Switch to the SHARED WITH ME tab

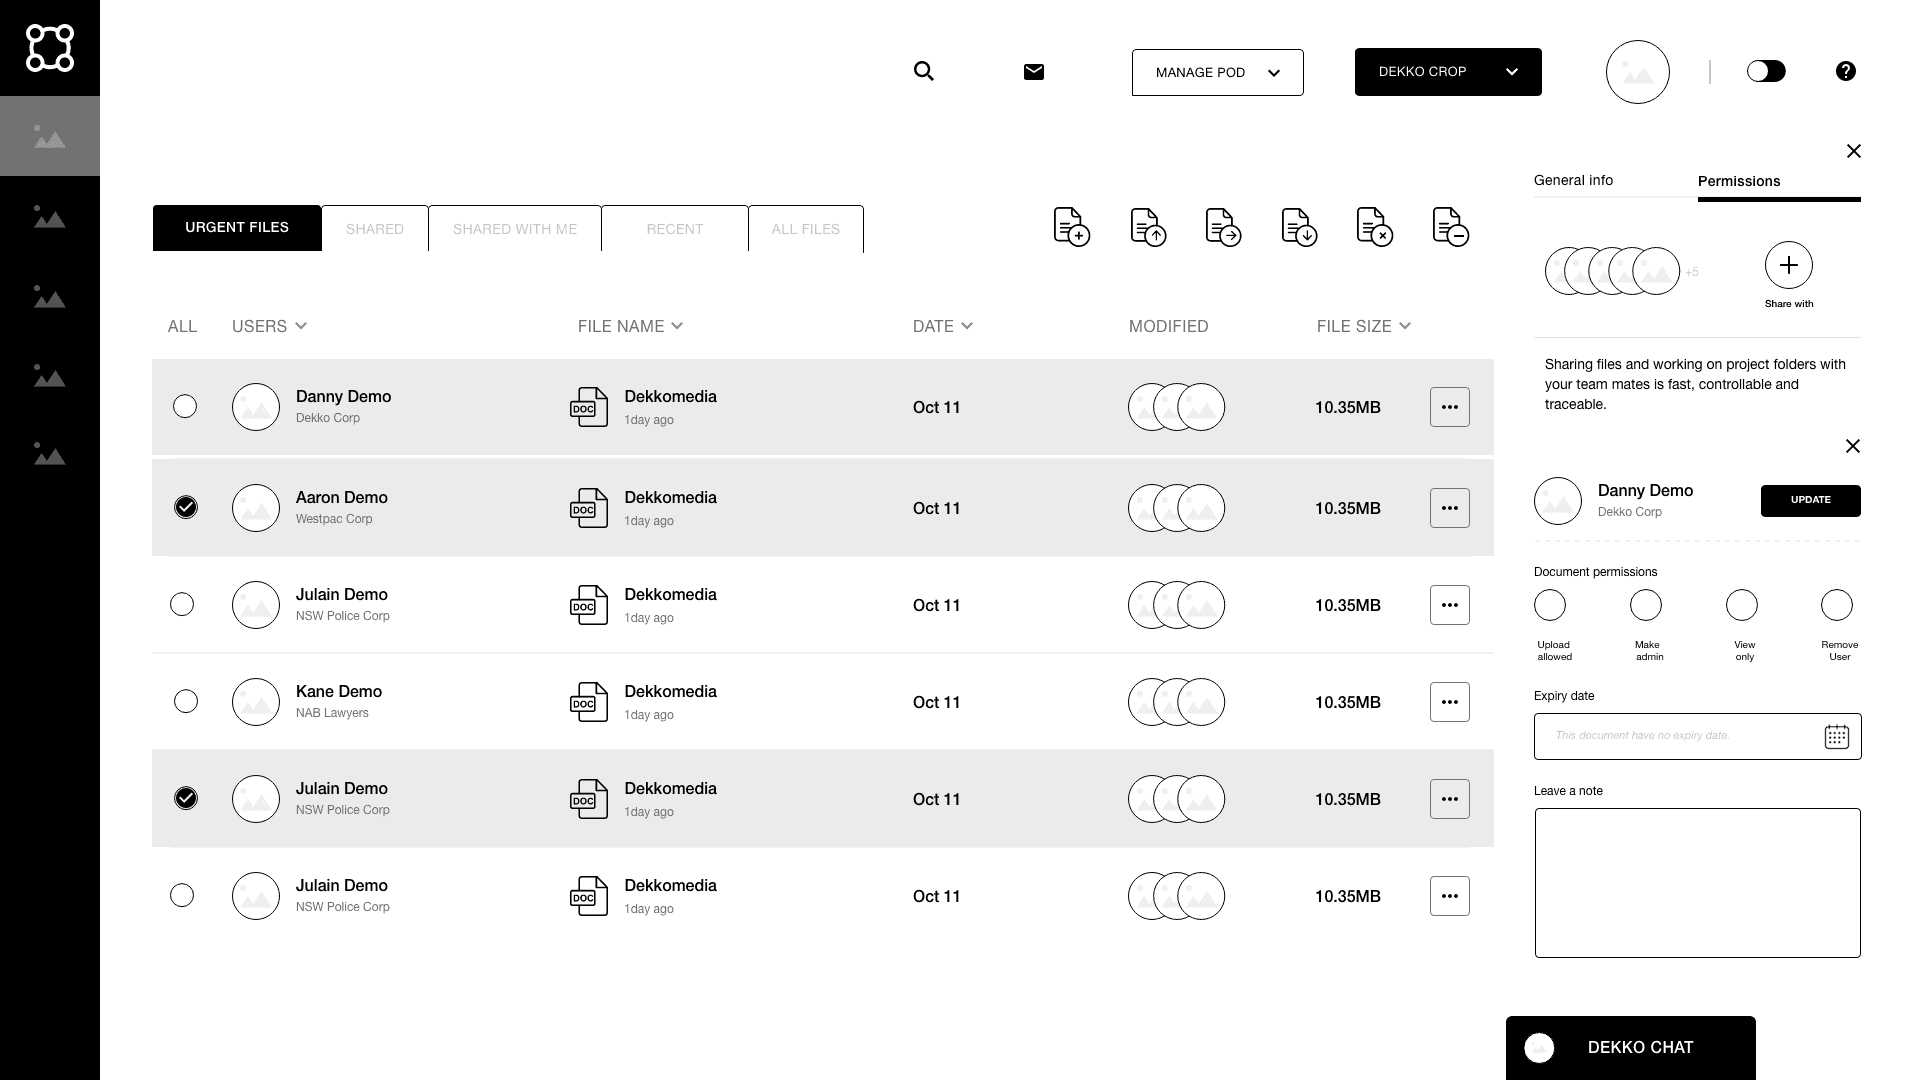click(514, 229)
